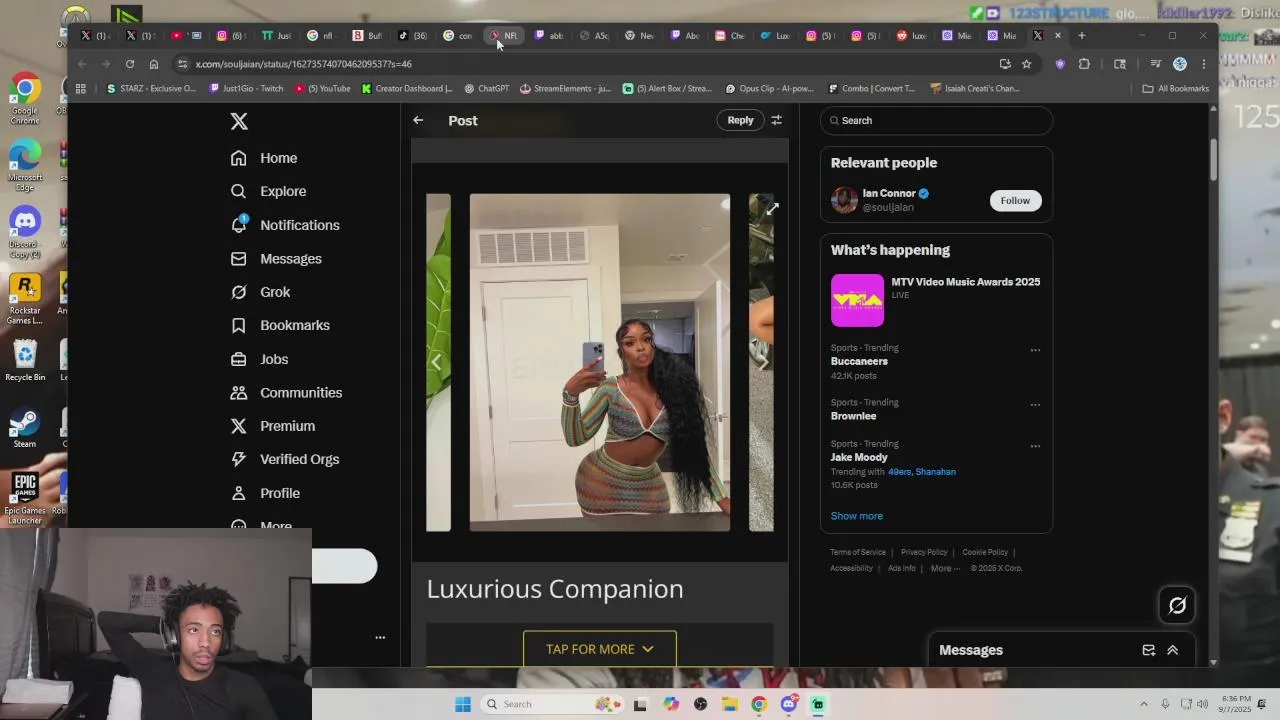Open Cookie Policy link
1280x720 pixels.
point(985,552)
